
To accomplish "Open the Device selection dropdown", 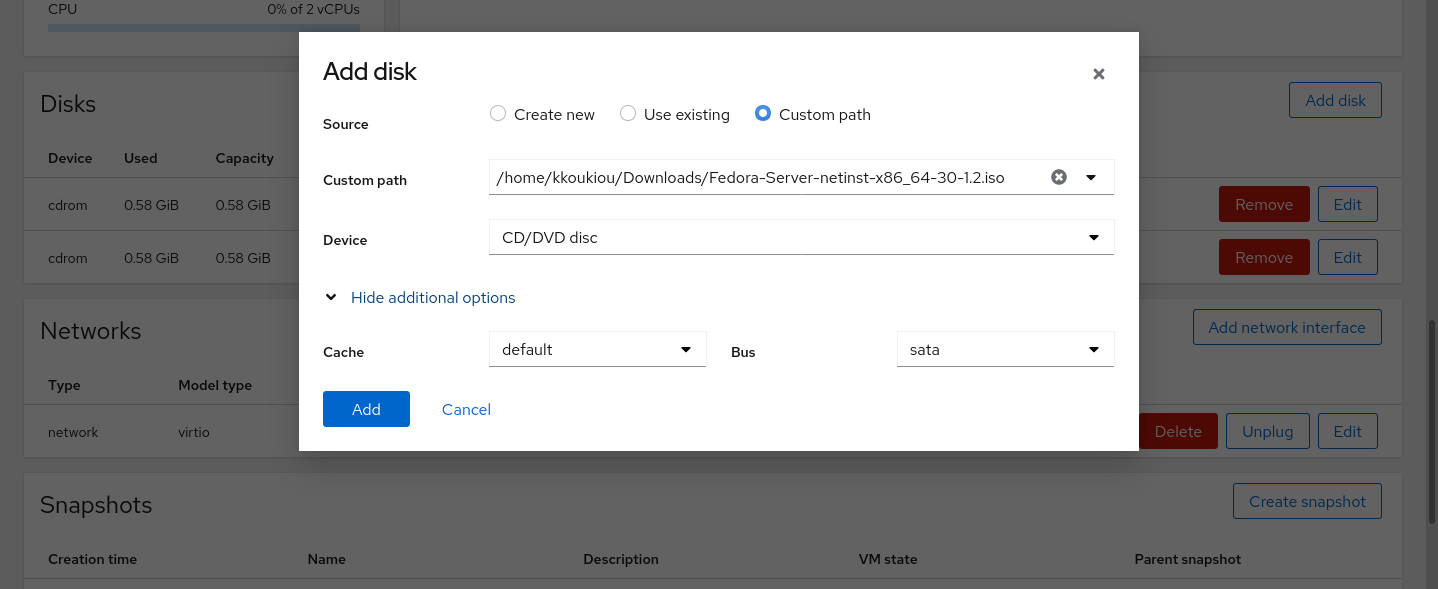I will (800, 237).
